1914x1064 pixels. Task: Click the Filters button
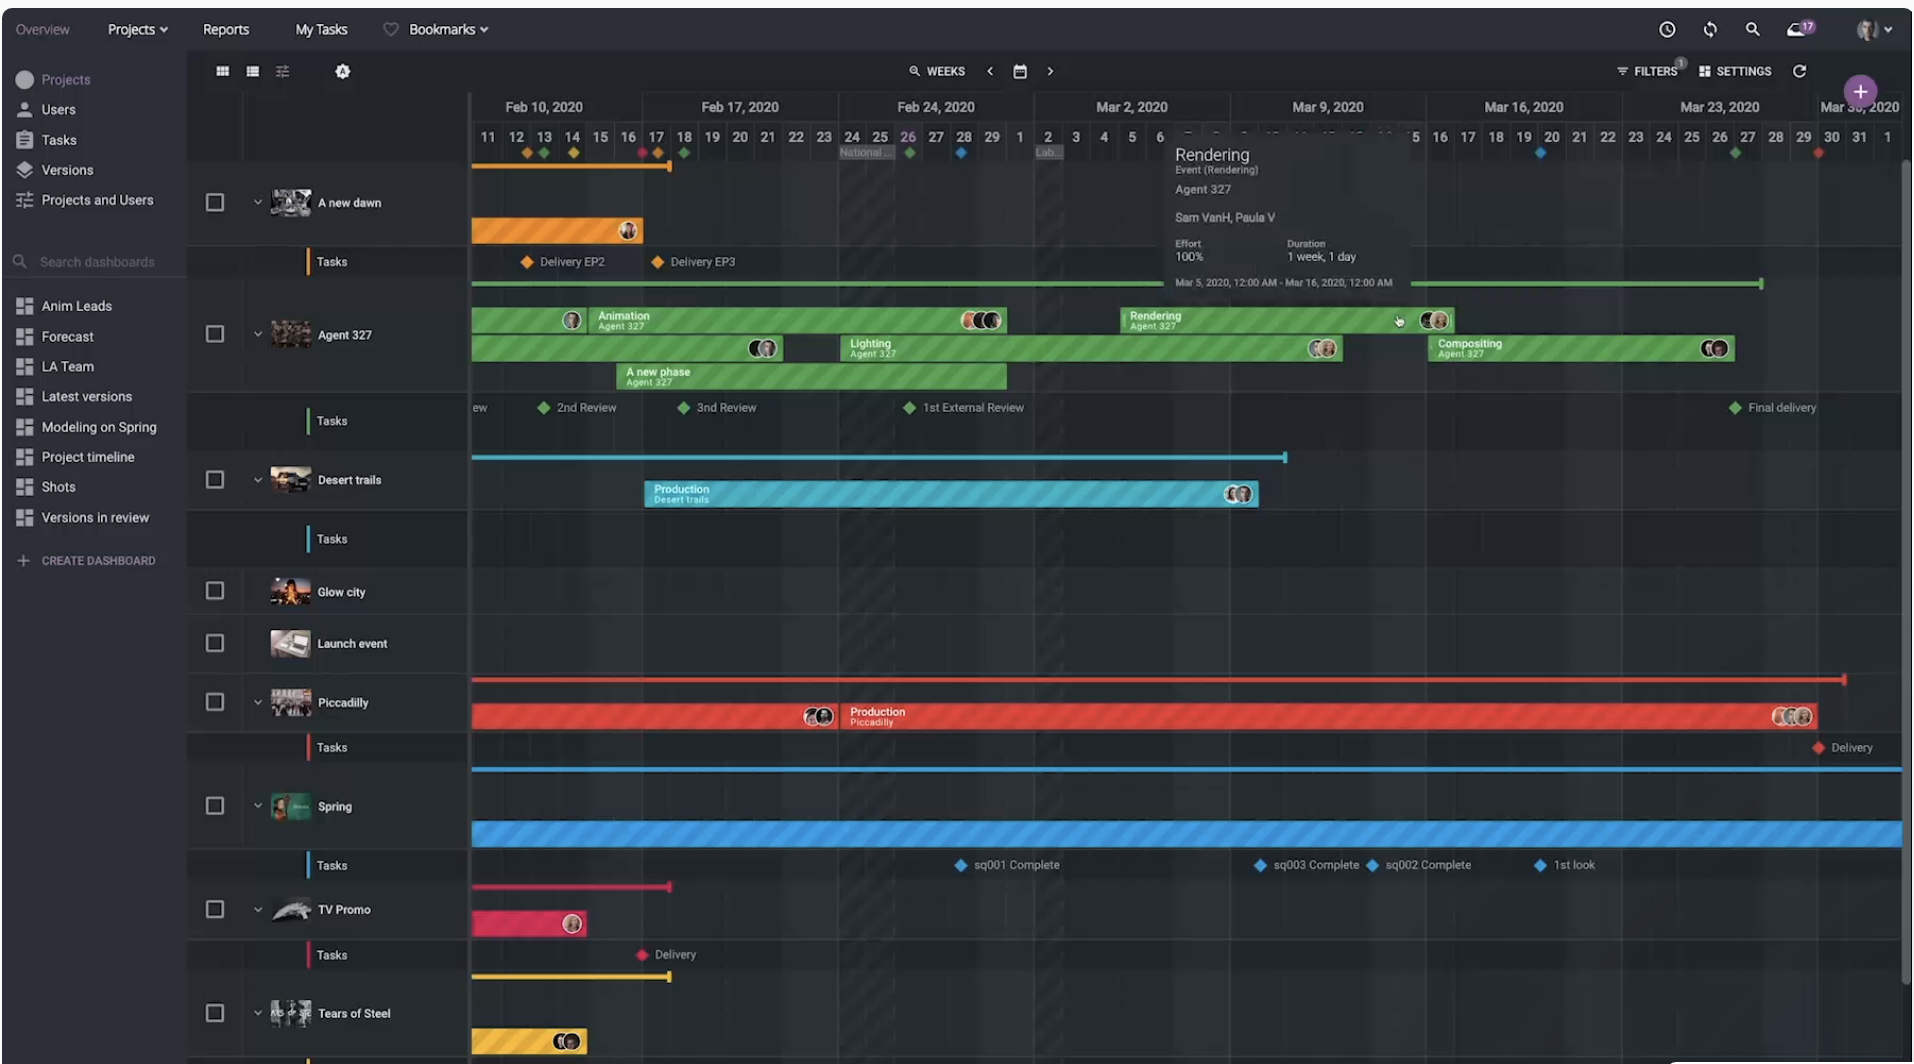(1647, 72)
